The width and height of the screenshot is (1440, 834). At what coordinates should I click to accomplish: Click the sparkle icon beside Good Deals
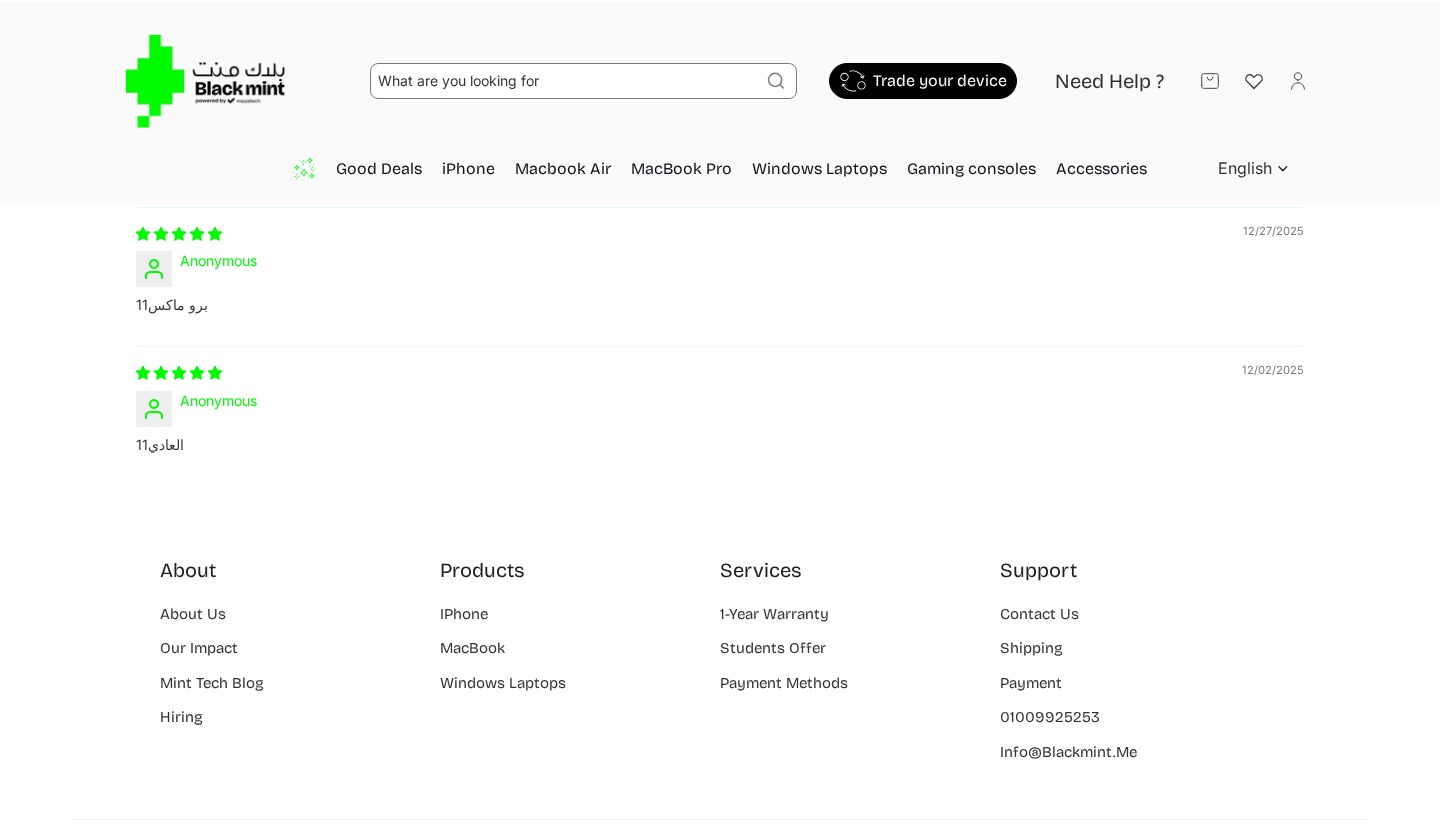click(x=304, y=169)
